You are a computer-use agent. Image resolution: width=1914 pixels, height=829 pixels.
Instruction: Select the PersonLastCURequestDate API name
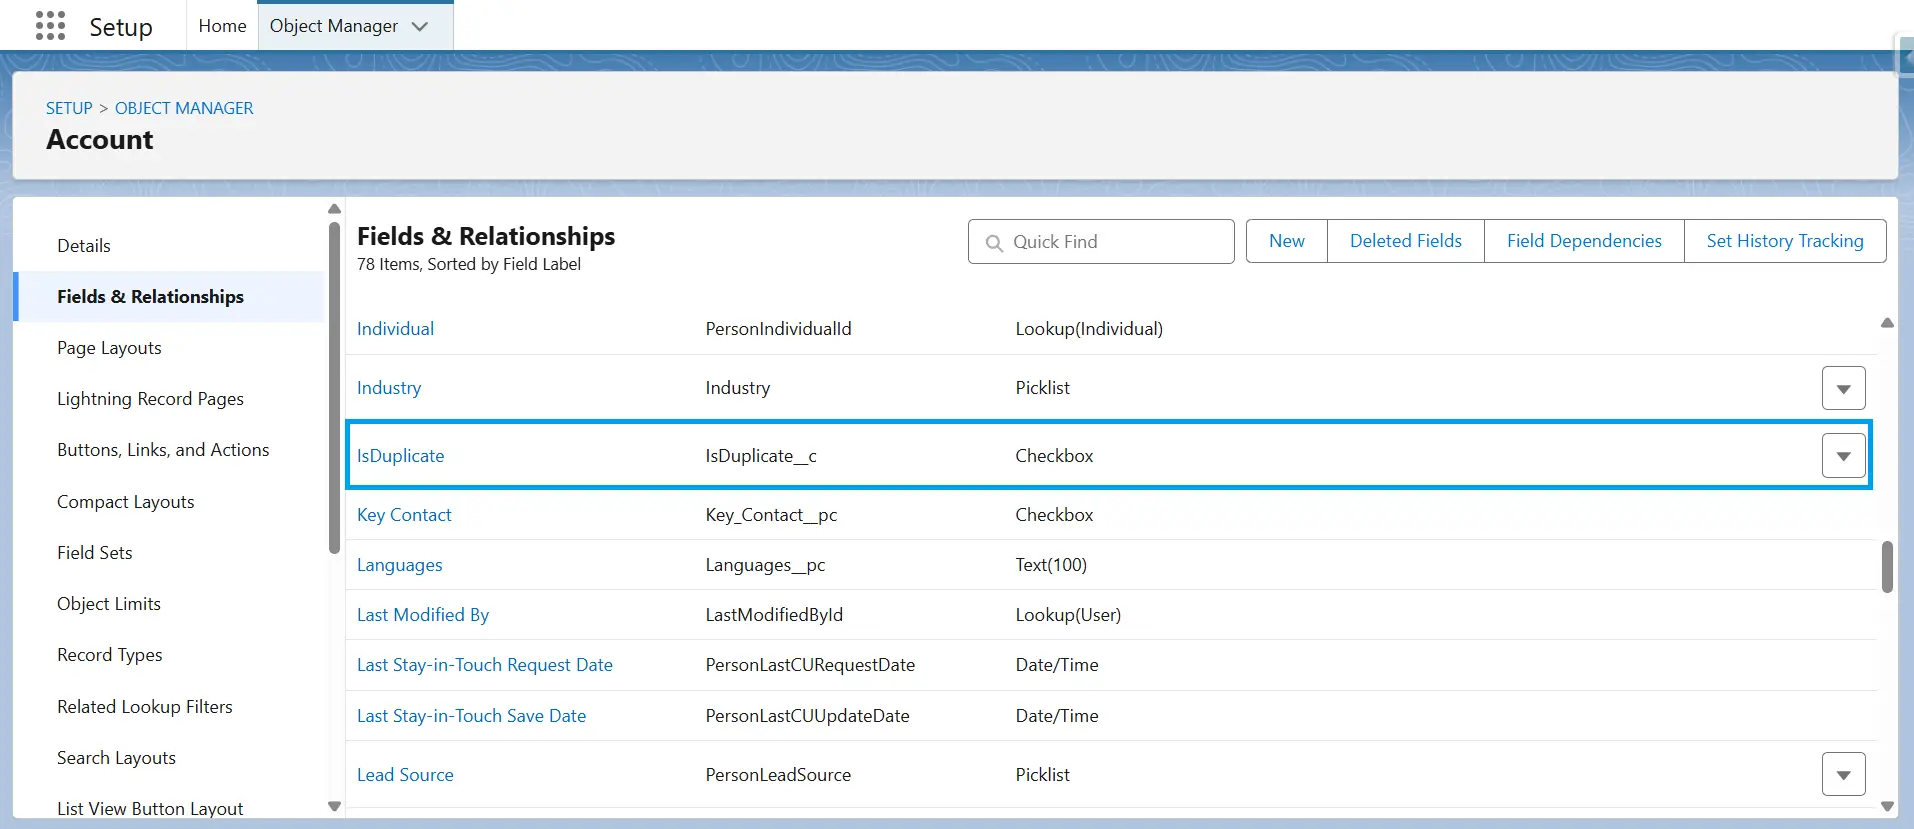pos(810,665)
